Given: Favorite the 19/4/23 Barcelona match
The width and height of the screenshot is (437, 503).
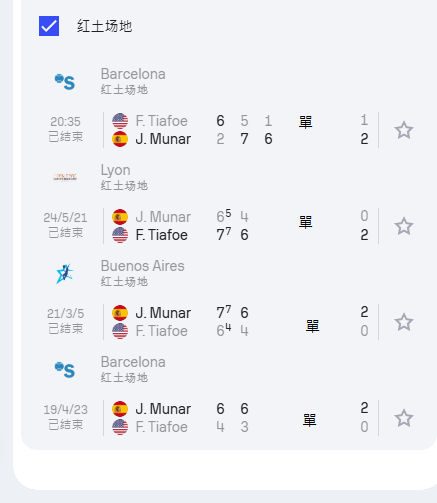Looking at the screenshot, I should (404, 418).
